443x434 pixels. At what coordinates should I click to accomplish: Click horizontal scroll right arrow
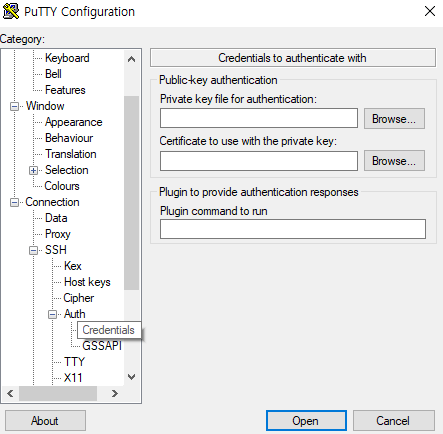pyautogui.click(x=115, y=394)
